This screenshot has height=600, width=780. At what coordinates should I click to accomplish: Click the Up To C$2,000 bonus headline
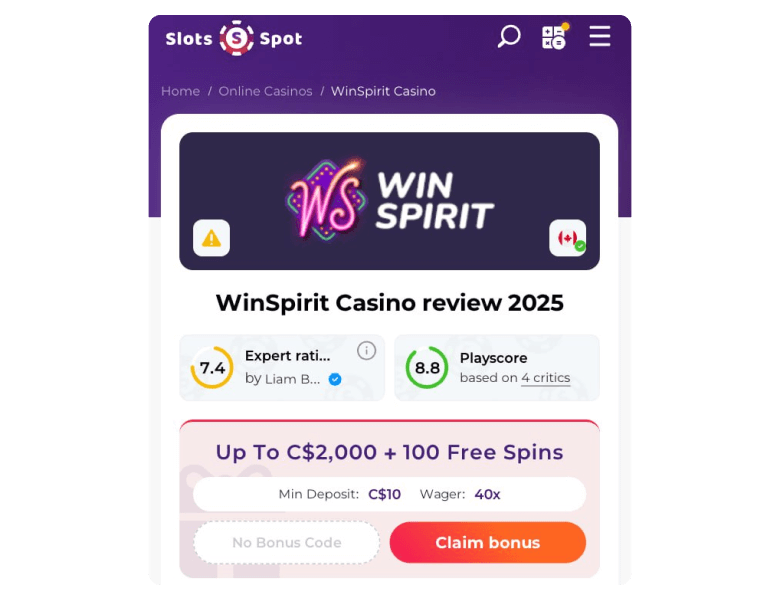(x=390, y=452)
